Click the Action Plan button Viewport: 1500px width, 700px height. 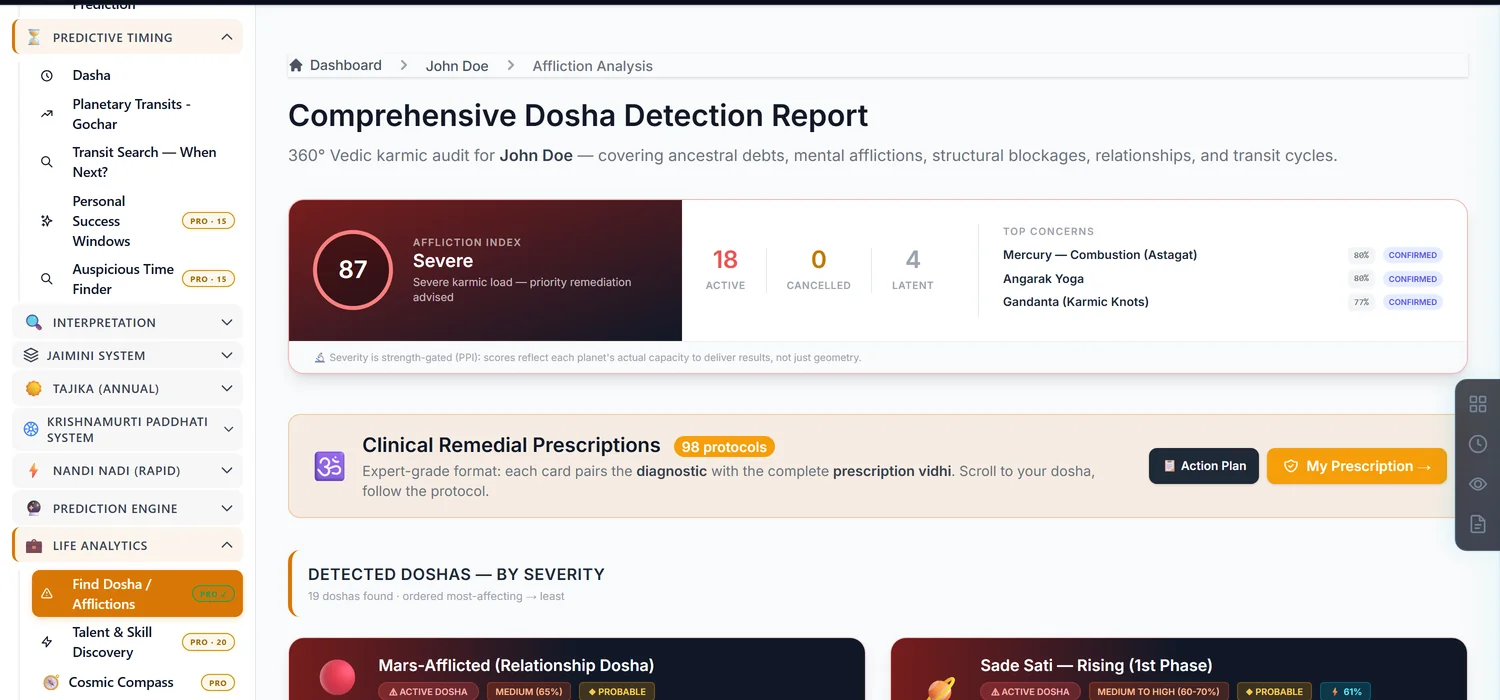coord(1204,466)
